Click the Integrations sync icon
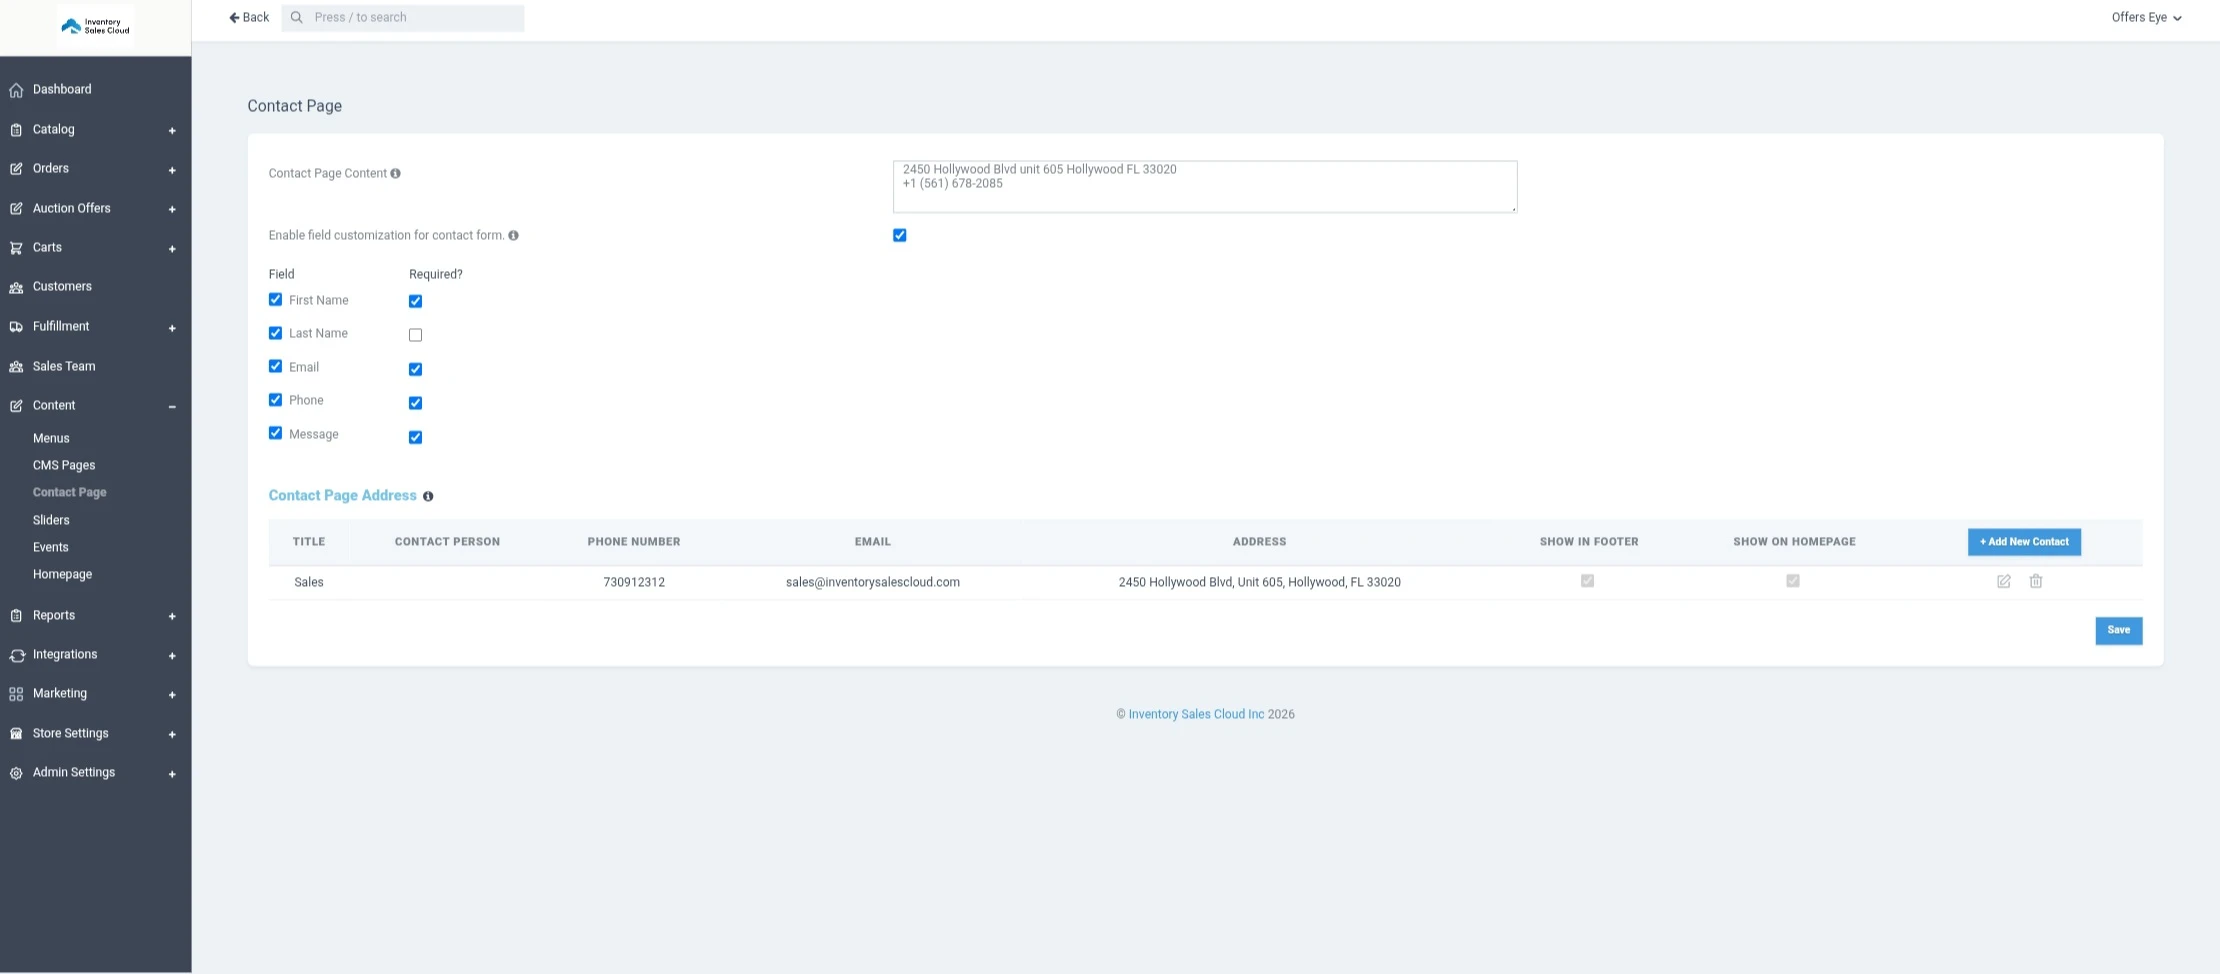 tap(16, 655)
